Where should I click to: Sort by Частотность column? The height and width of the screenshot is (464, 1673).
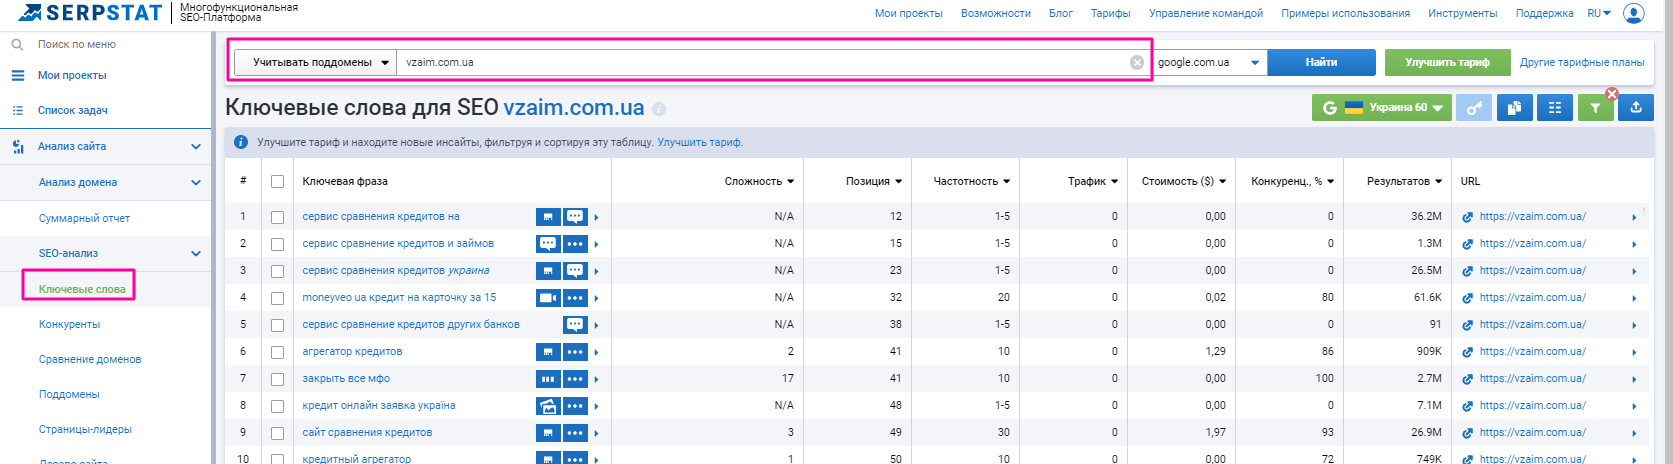971,181
